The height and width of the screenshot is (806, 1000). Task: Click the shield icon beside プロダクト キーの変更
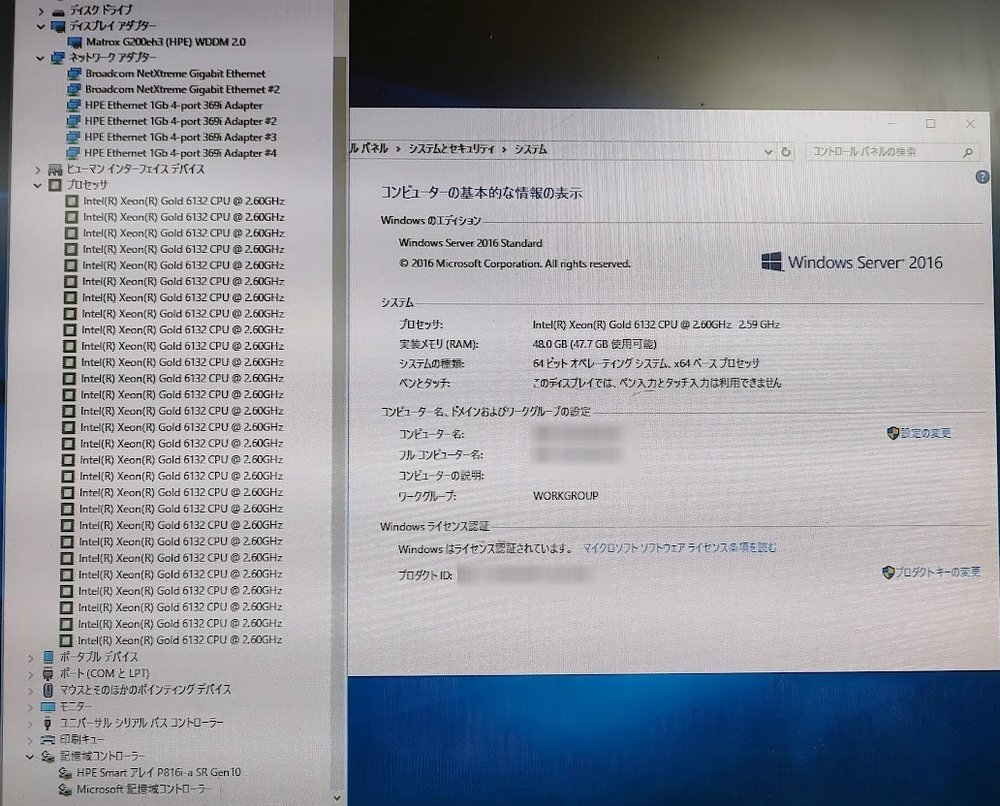pyautogui.click(x=888, y=572)
